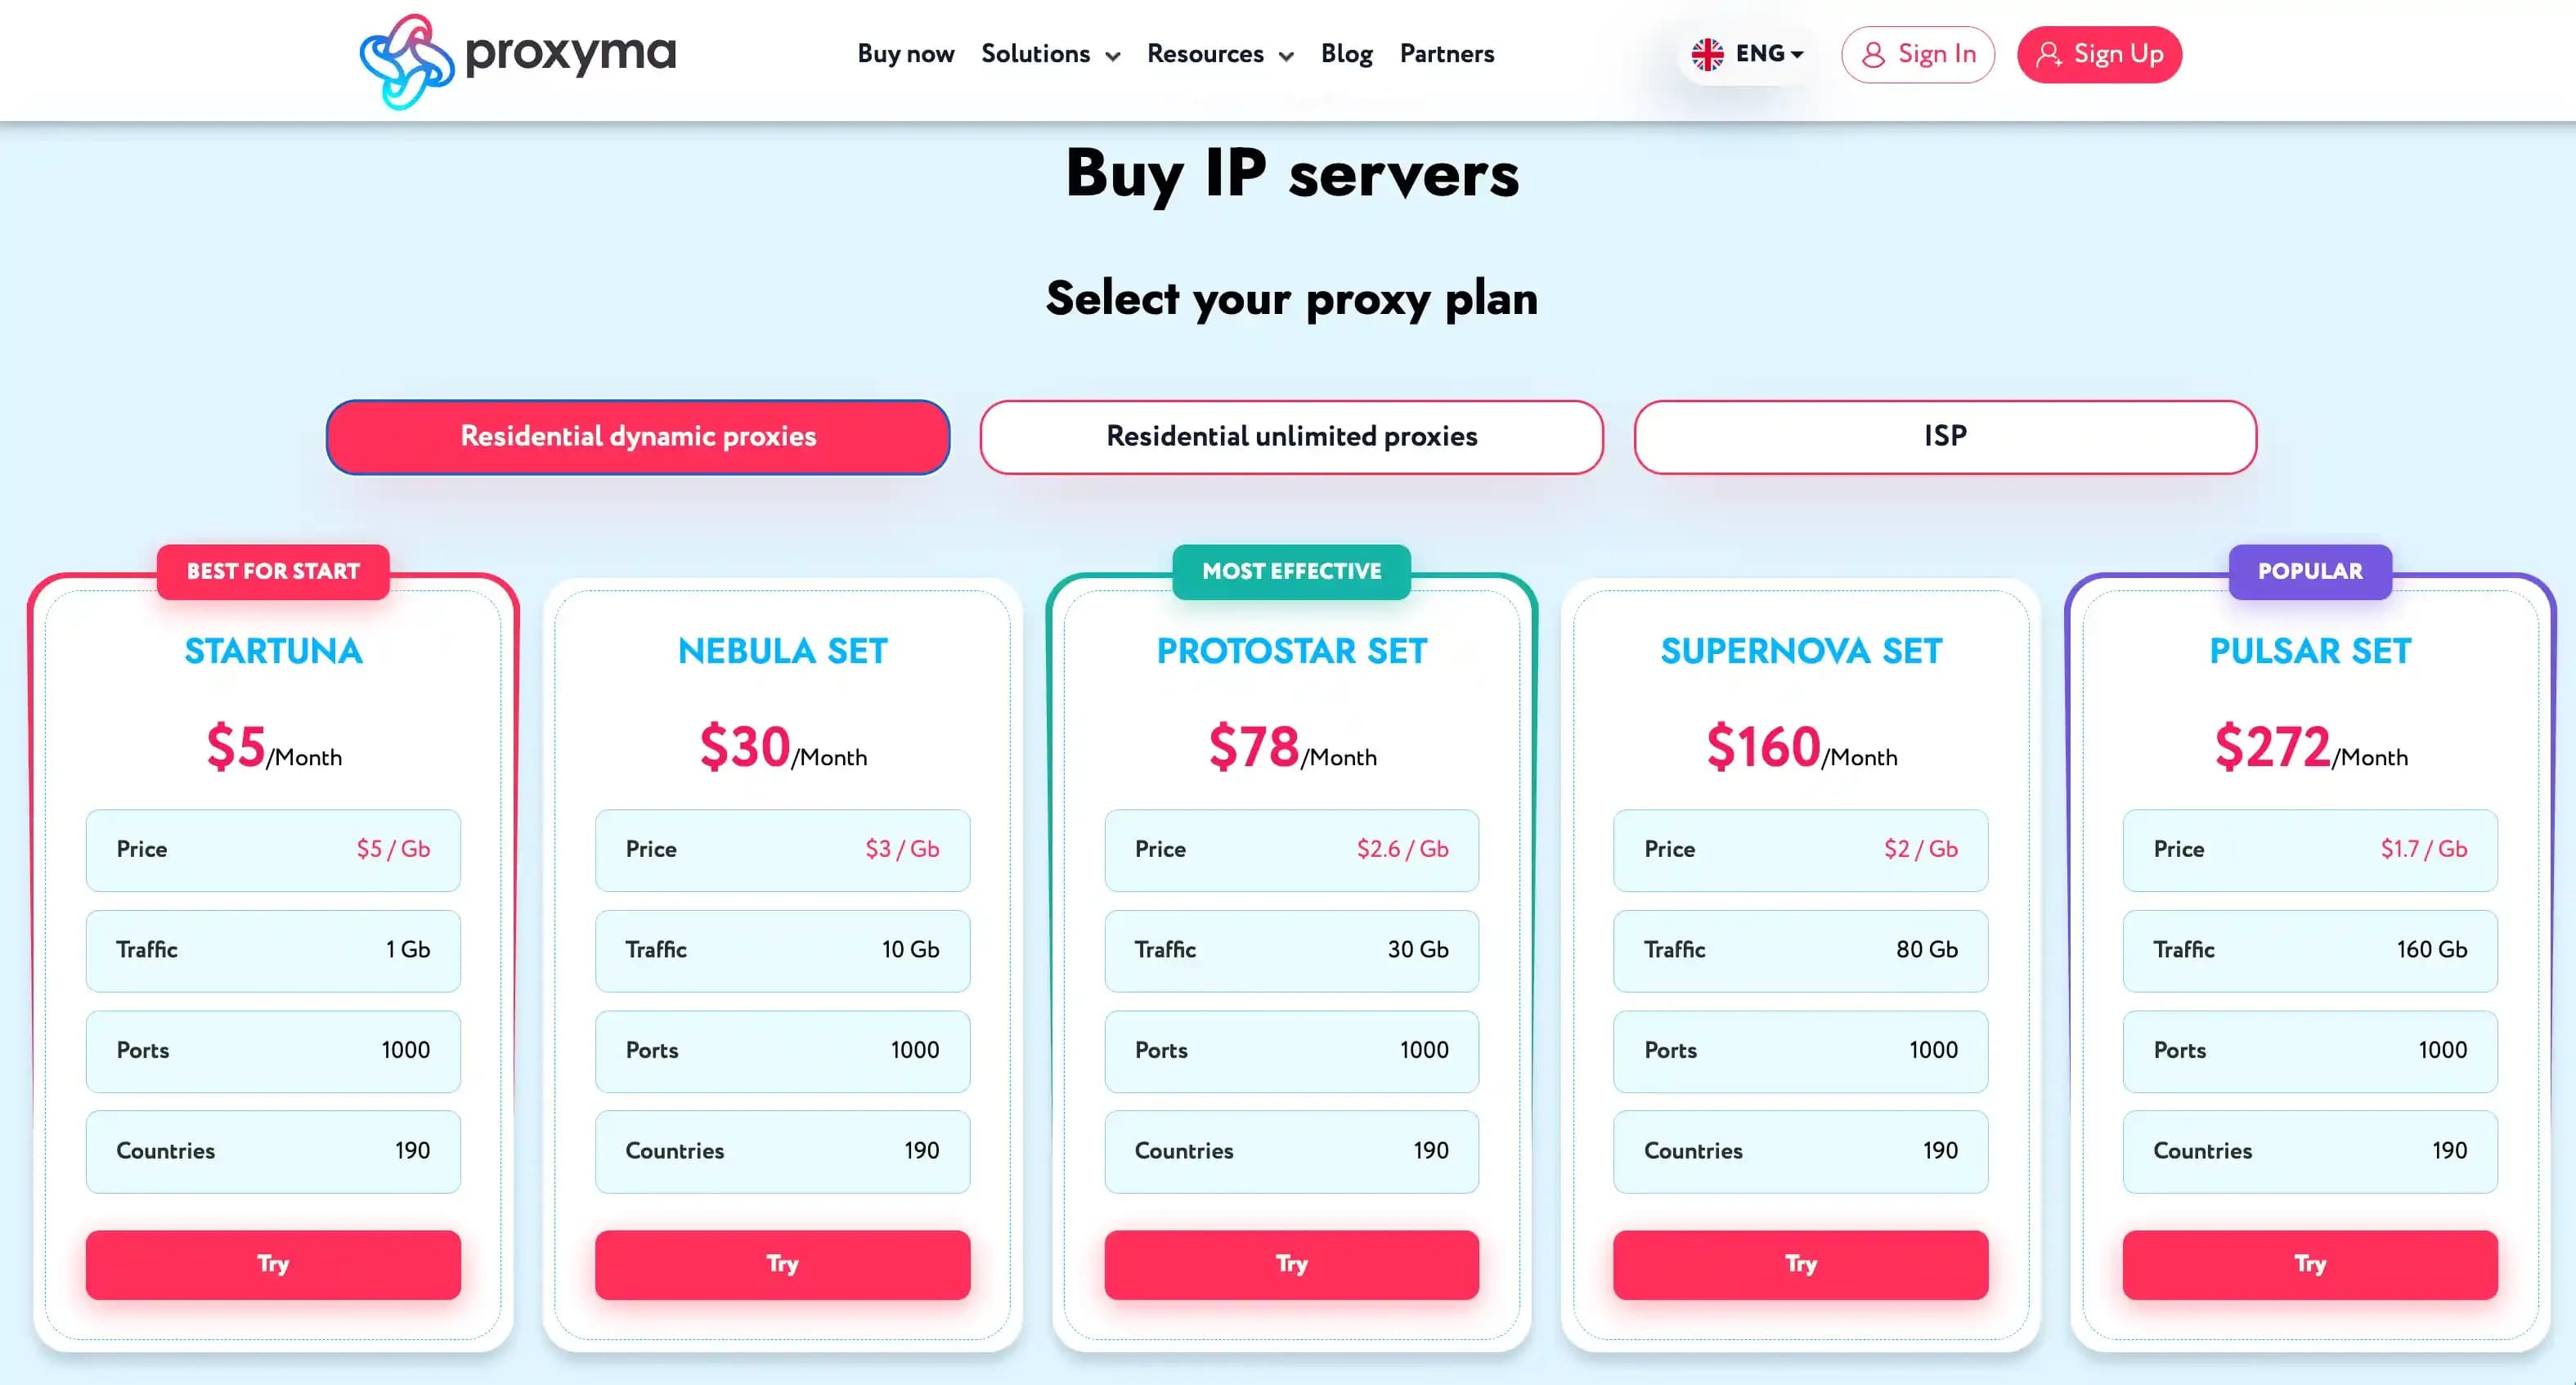Open the Partners page link

[x=1446, y=54]
